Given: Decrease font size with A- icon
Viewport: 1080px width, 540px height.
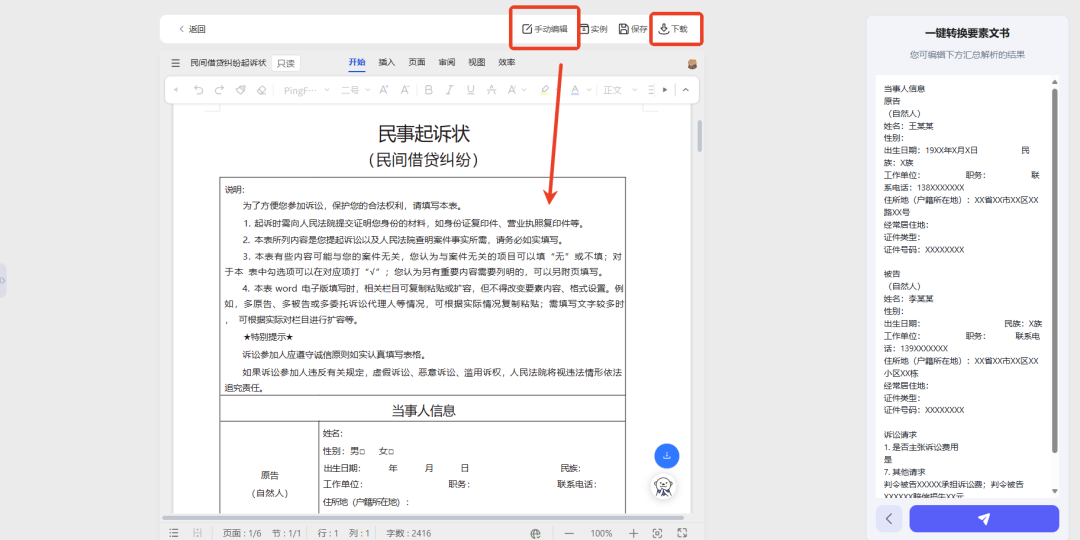Looking at the screenshot, I should pyautogui.click(x=405, y=90).
